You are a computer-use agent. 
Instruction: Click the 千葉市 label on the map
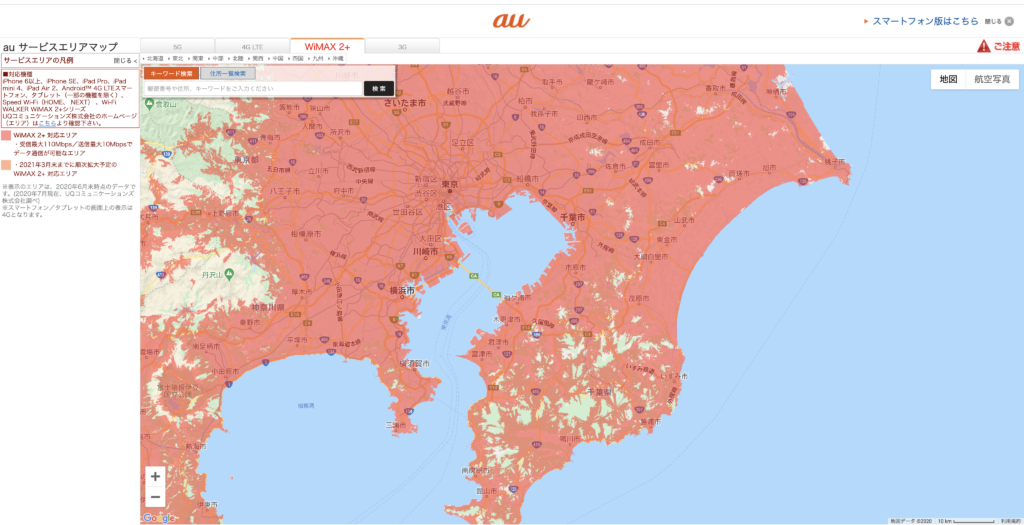pyautogui.click(x=575, y=217)
